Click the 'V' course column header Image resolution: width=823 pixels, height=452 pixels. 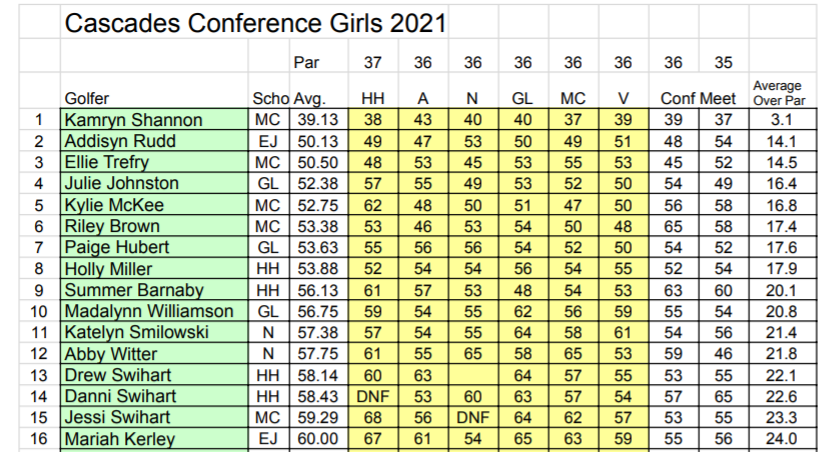[622, 99]
